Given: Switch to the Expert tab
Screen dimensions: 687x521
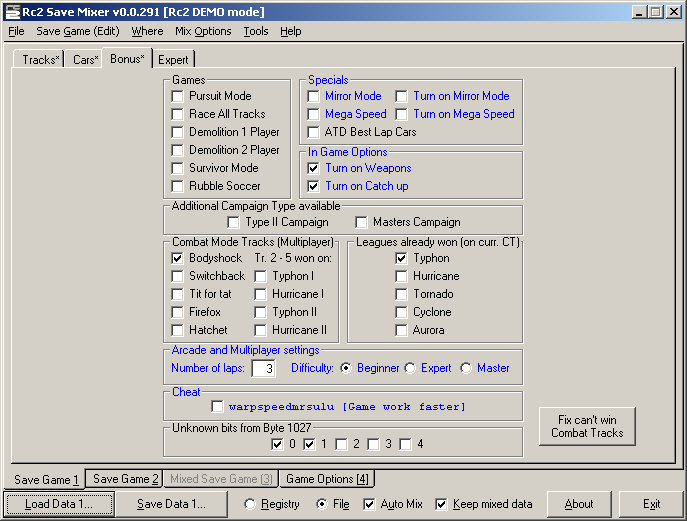Looking at the screenshot, I should (x=173, y=60).
